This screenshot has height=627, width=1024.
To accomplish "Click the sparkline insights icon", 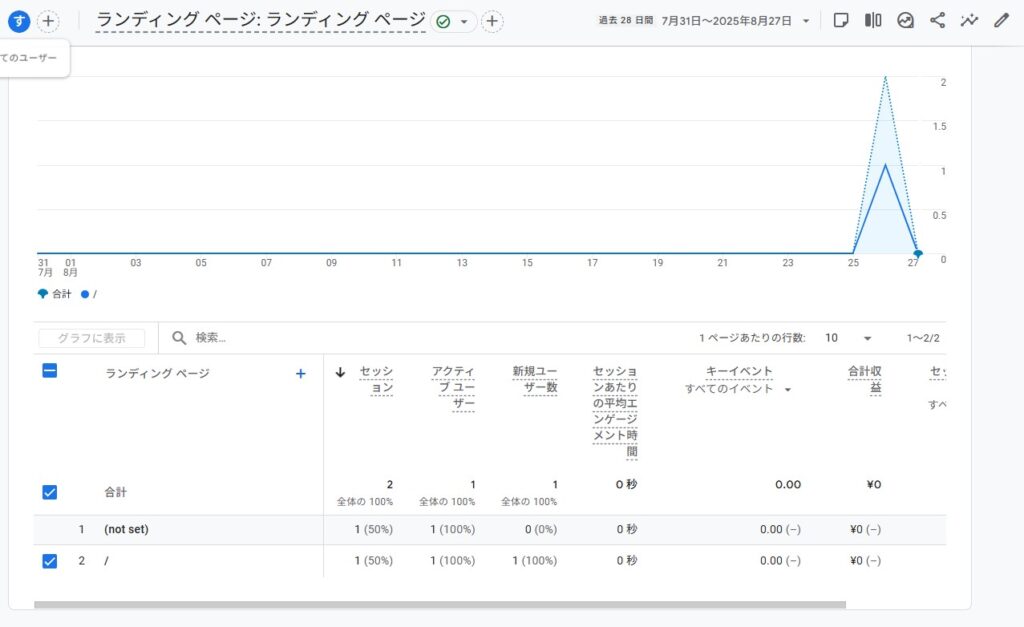I will point(969,21).
